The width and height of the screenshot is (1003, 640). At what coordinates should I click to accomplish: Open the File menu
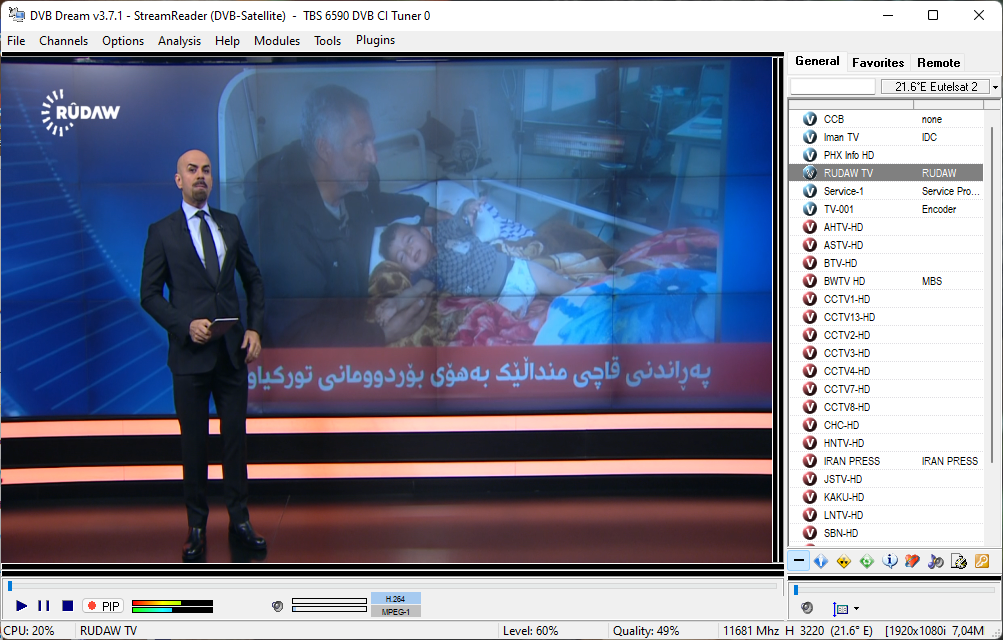coord(16,41)
